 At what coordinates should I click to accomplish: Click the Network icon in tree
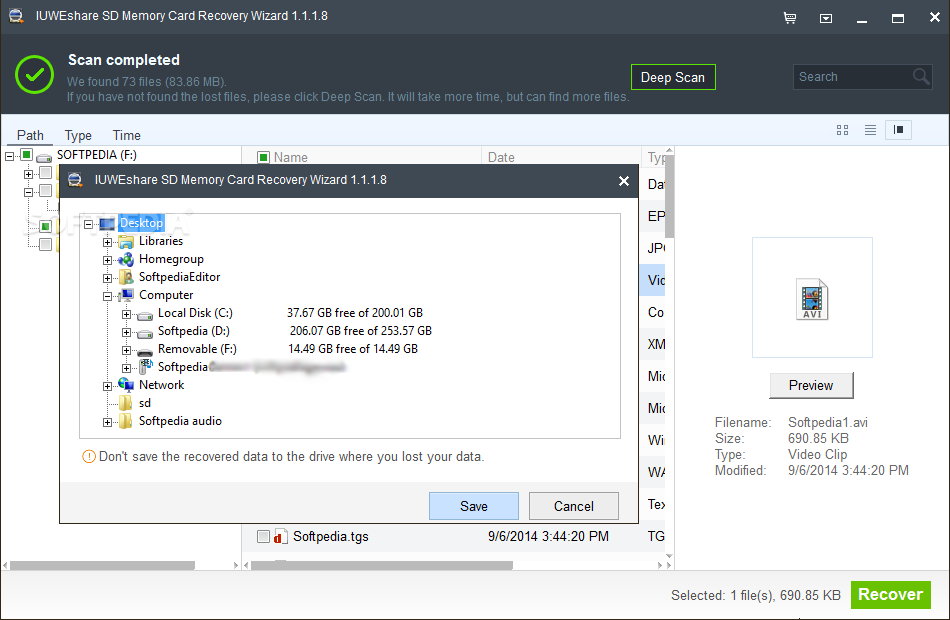point(126,384)
